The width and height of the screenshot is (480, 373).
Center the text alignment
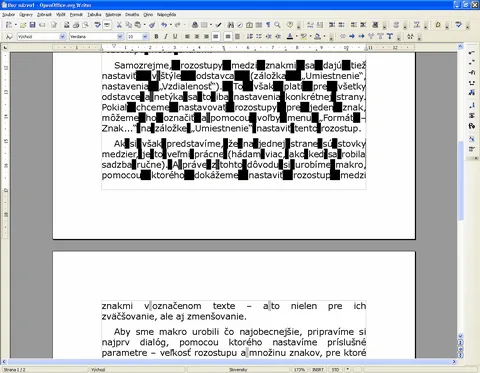pos(197,36)
